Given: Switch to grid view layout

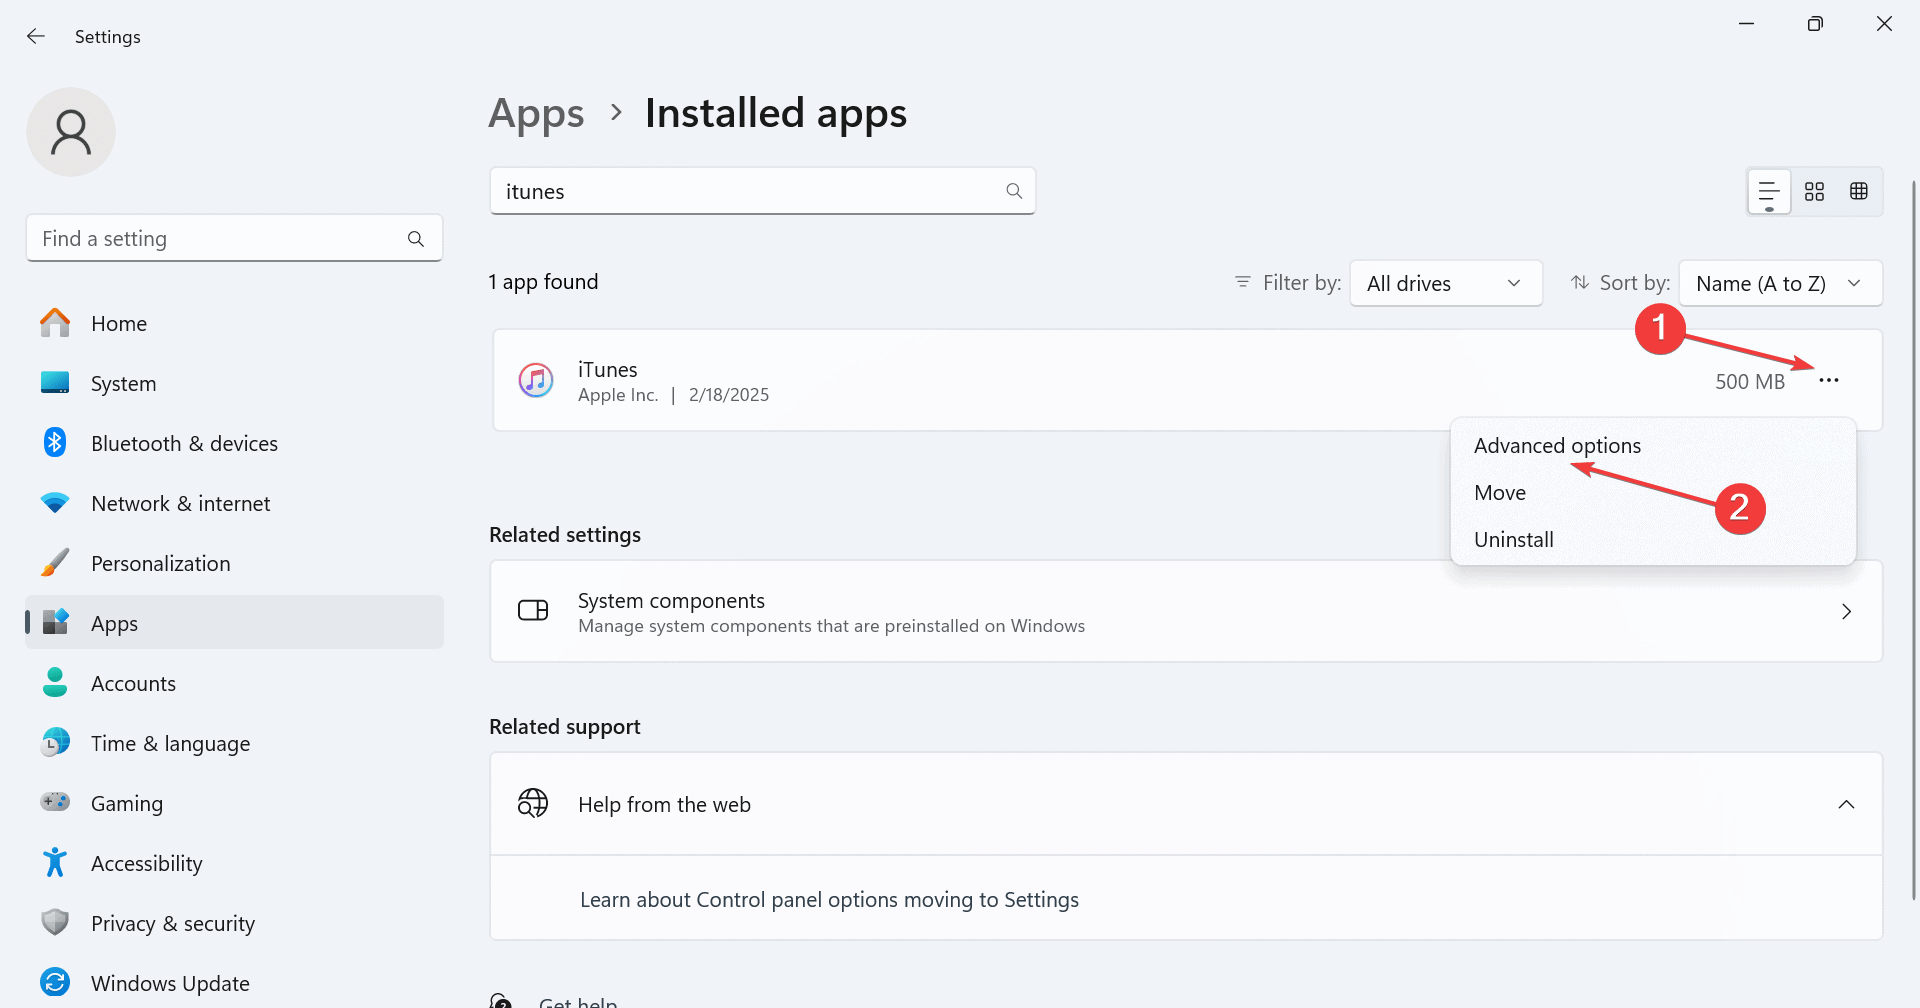Looking at the screenshot, I should [1814, 192].
